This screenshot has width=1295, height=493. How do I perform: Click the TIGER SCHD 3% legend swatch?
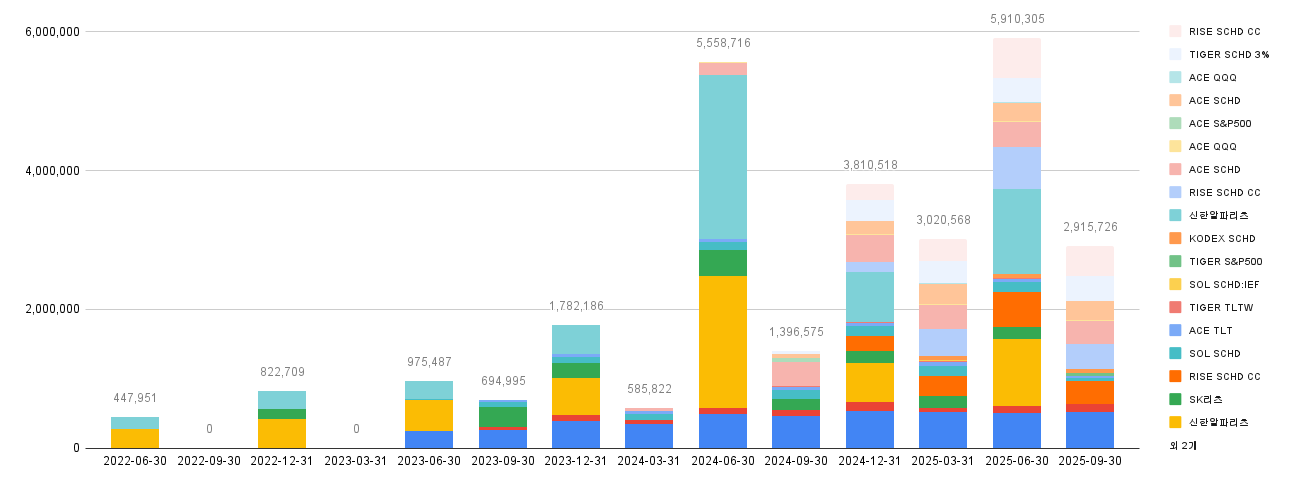click(x=1175, y=54)
